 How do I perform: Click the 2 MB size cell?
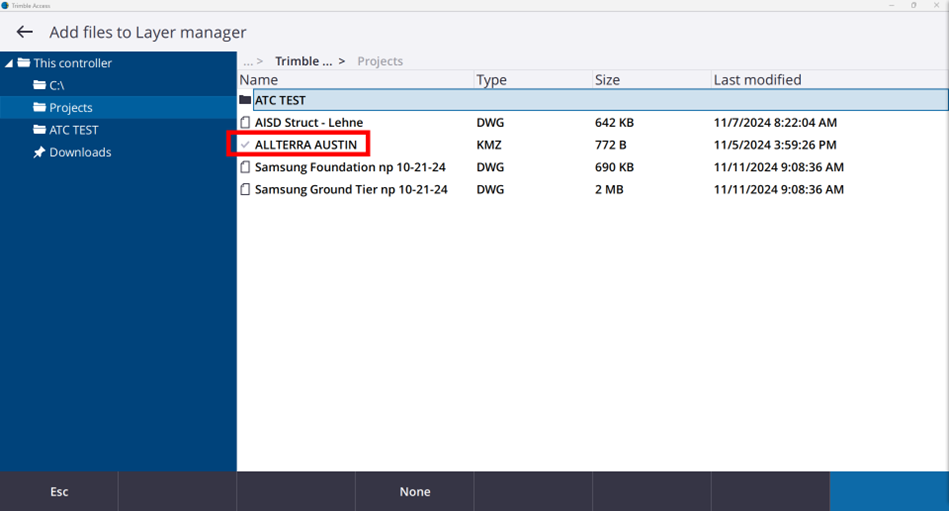click(x=609, y=190)
